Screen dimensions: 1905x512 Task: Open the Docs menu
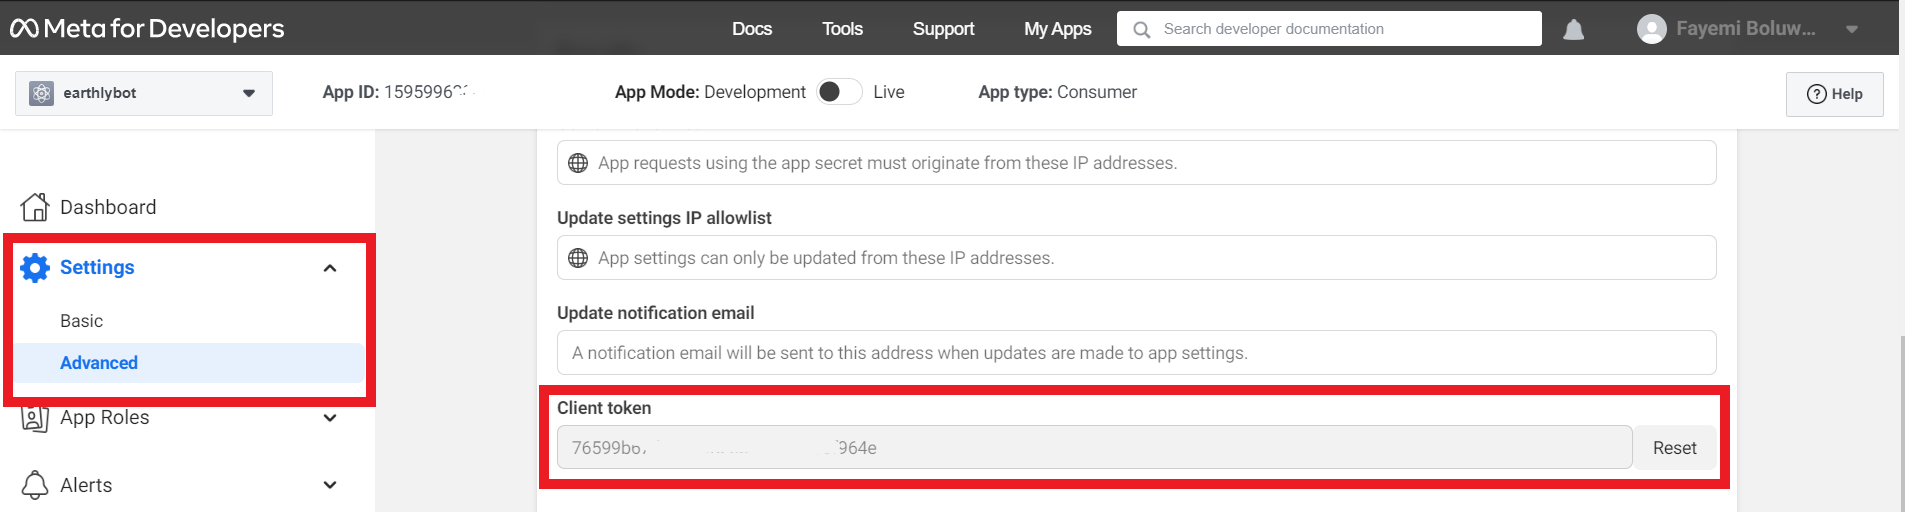point(751,29)
